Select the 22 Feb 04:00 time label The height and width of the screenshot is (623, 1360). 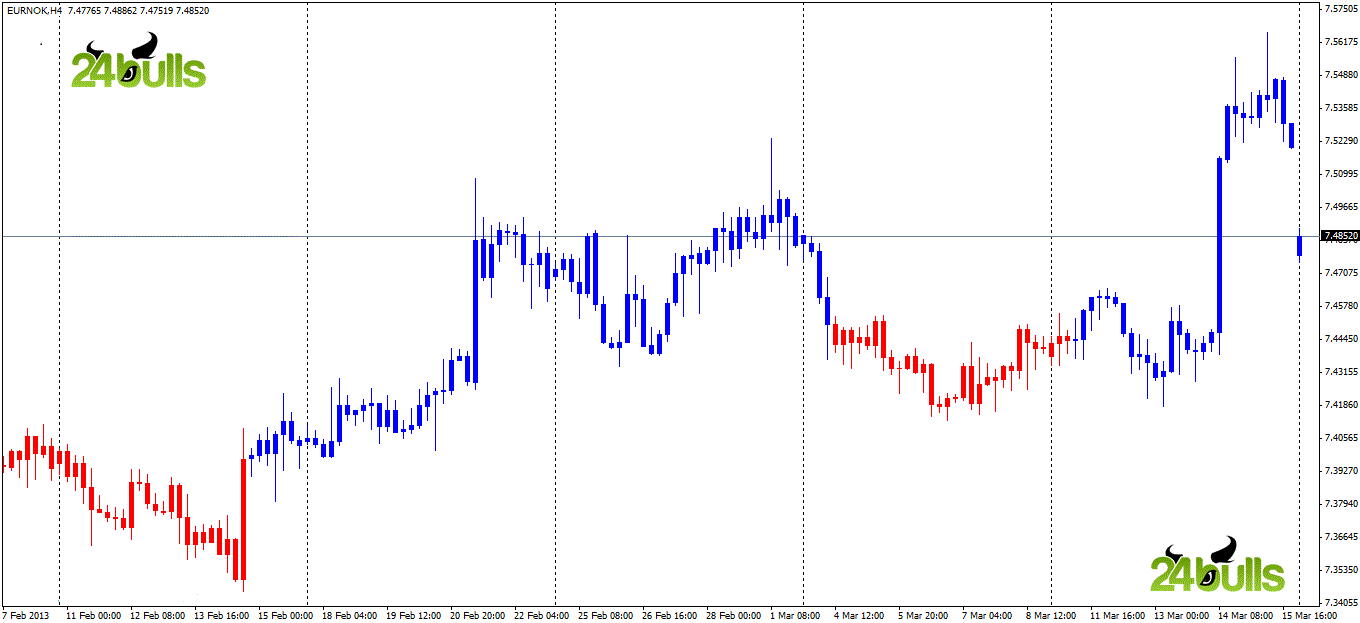pos(541,616)
